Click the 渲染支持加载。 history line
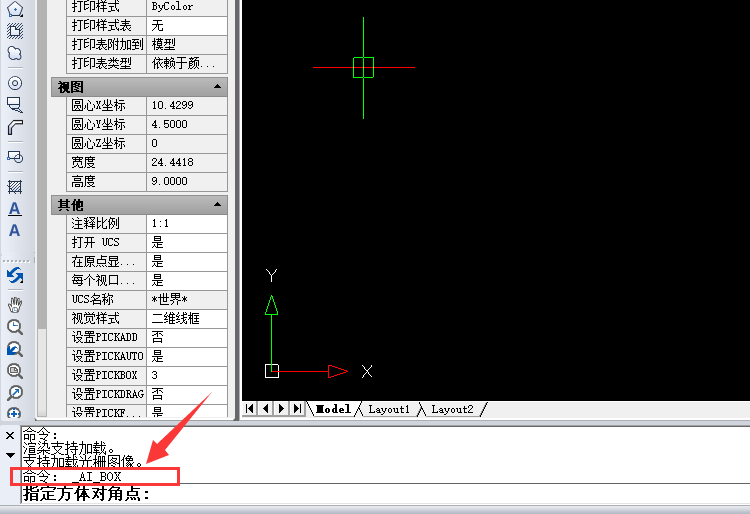 point(68,448)
